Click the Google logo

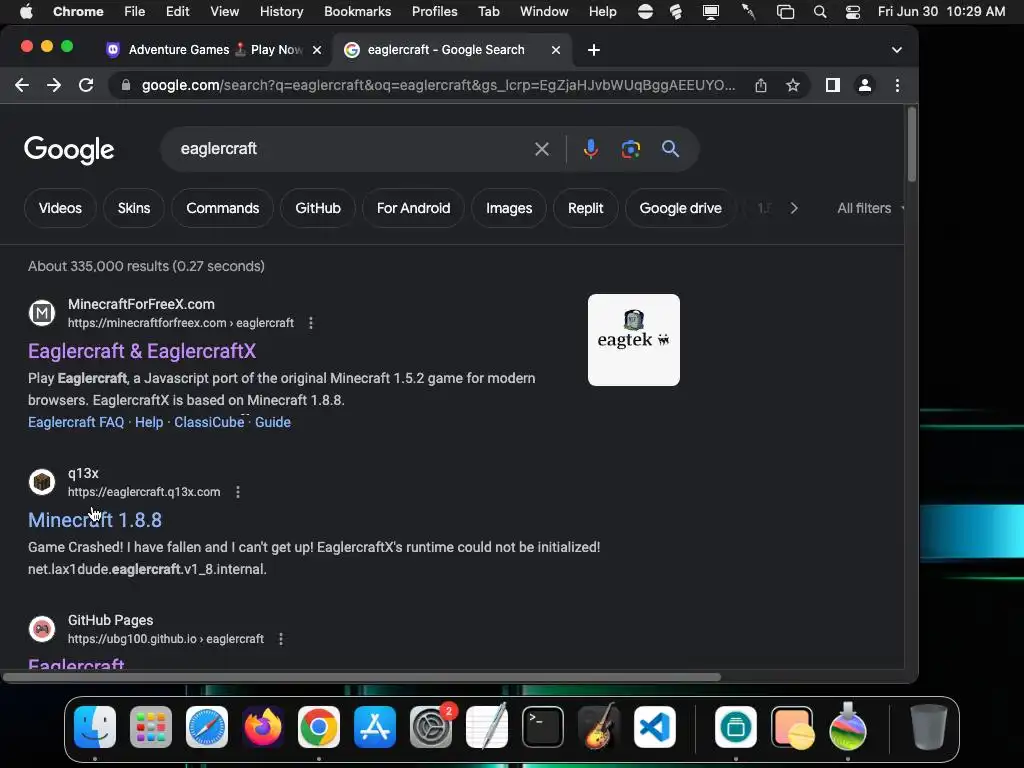click(69, 150)
